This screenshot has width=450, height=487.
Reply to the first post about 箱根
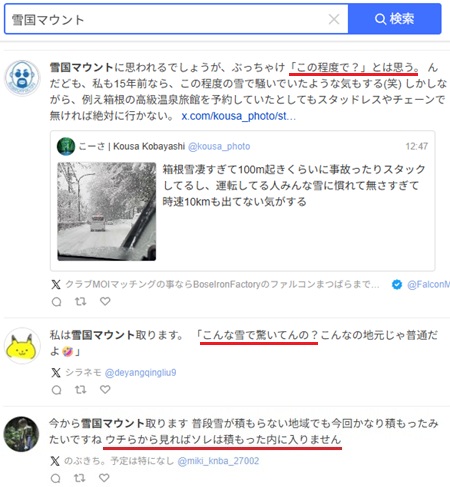click(57, 302)
